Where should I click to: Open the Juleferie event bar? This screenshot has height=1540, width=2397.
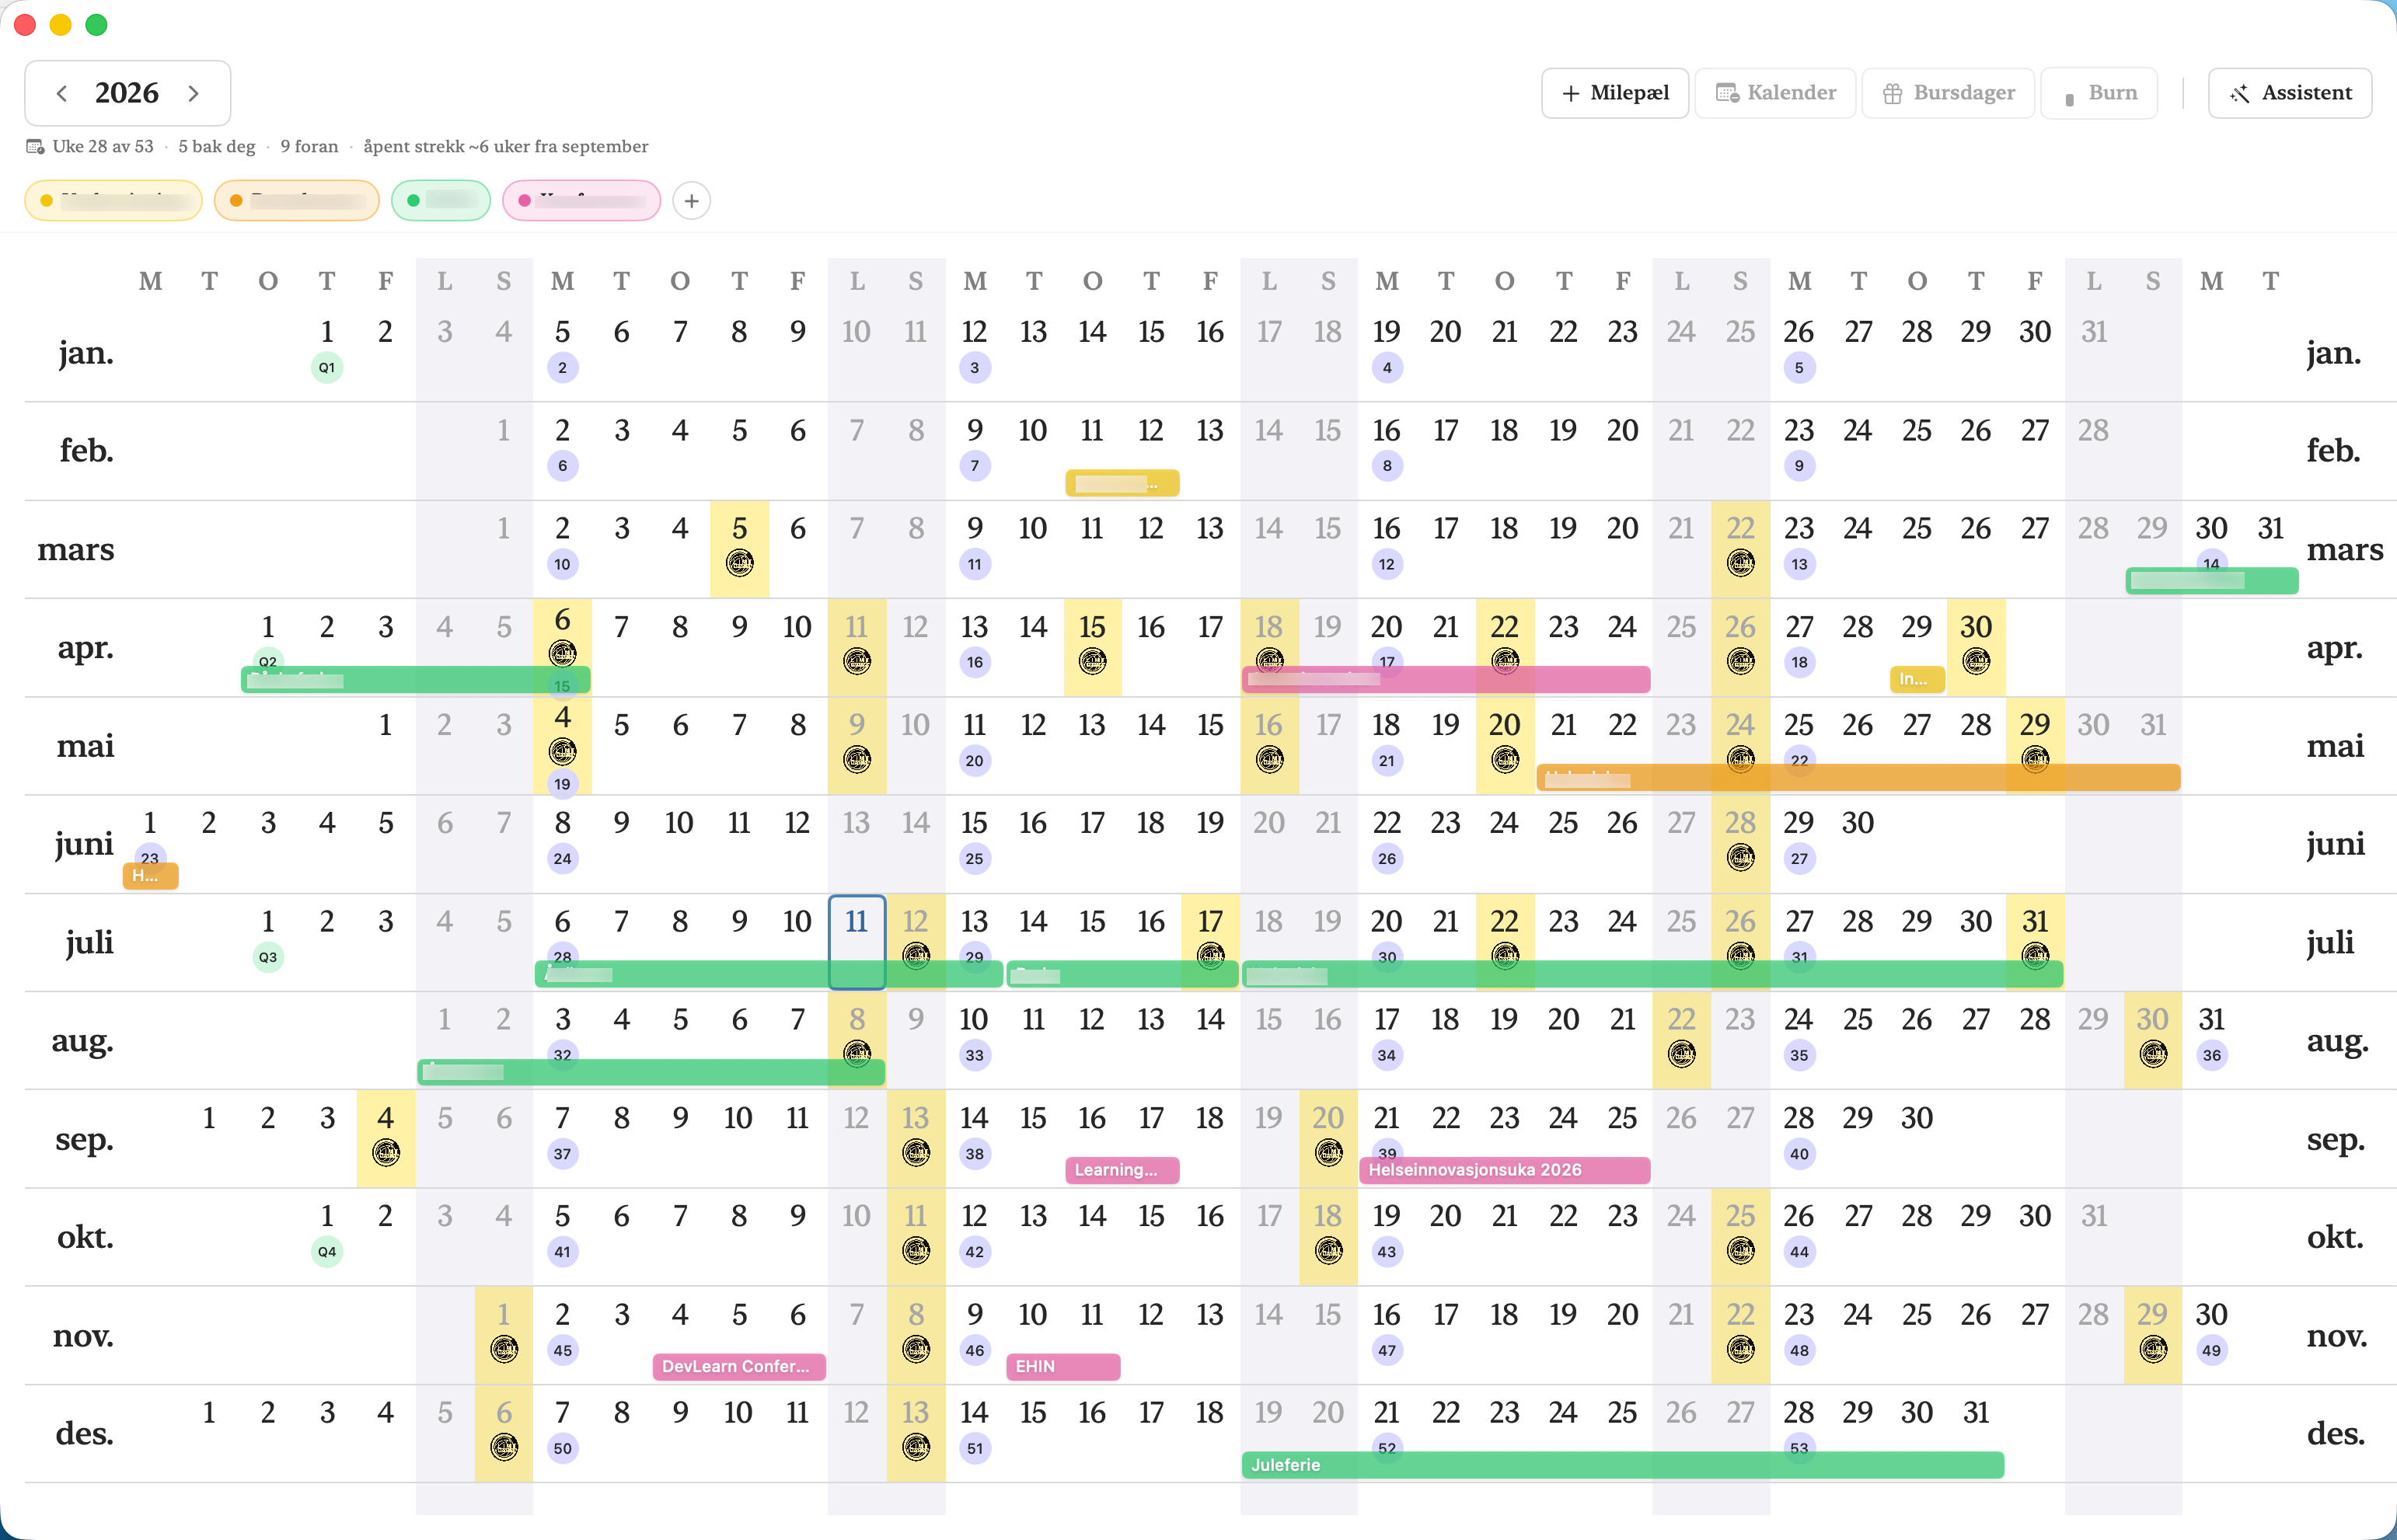(x=1622, y=1465)
